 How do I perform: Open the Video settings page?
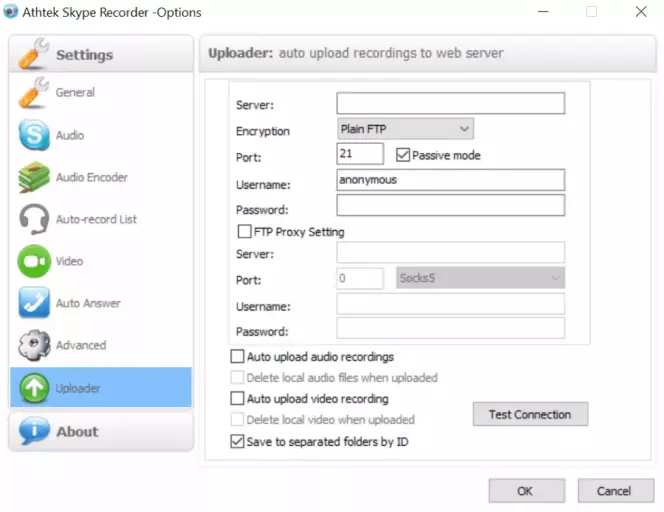point(101,261)
